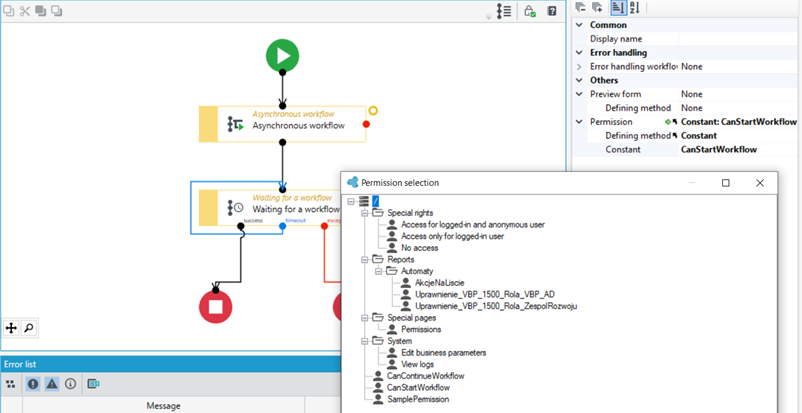Click the teal export icon in Error list

pyautogui.click(x=93, y=383)
